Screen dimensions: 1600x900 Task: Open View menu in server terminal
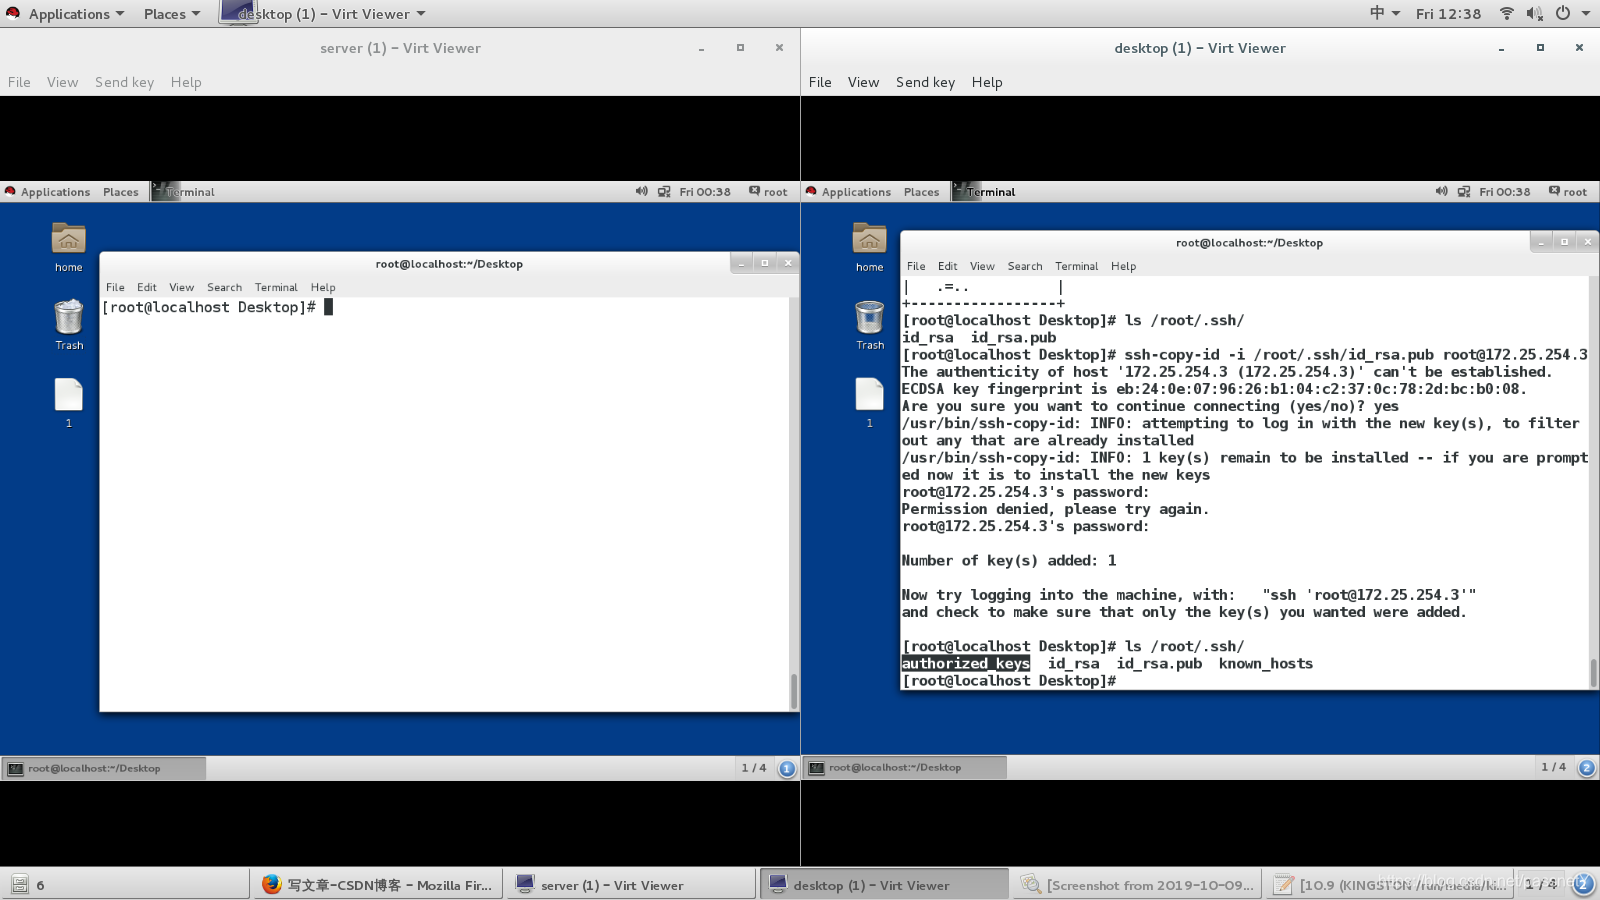[x=181, y=287]
